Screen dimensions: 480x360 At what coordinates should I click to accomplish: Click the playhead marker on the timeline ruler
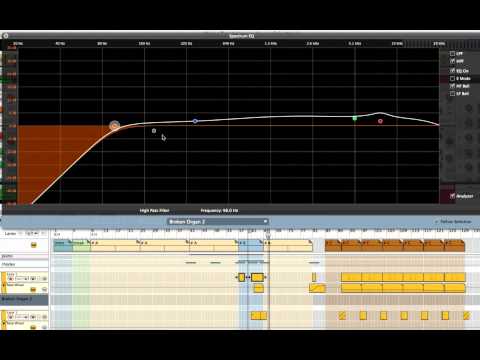[268, 236]
